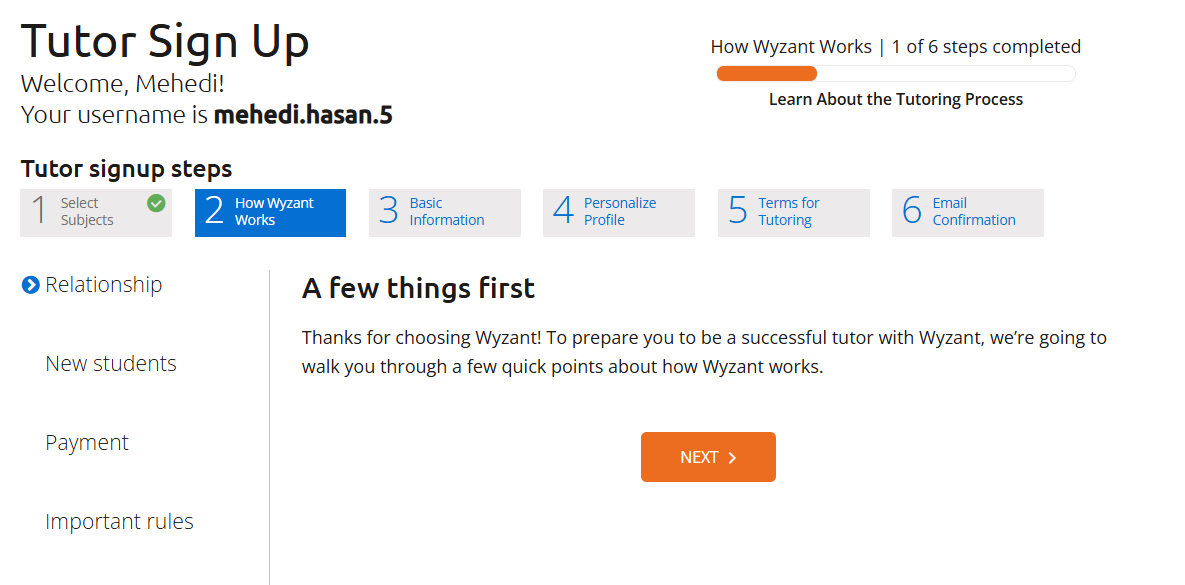Click the chevron arrow inside NEXT button

point(732,457)
